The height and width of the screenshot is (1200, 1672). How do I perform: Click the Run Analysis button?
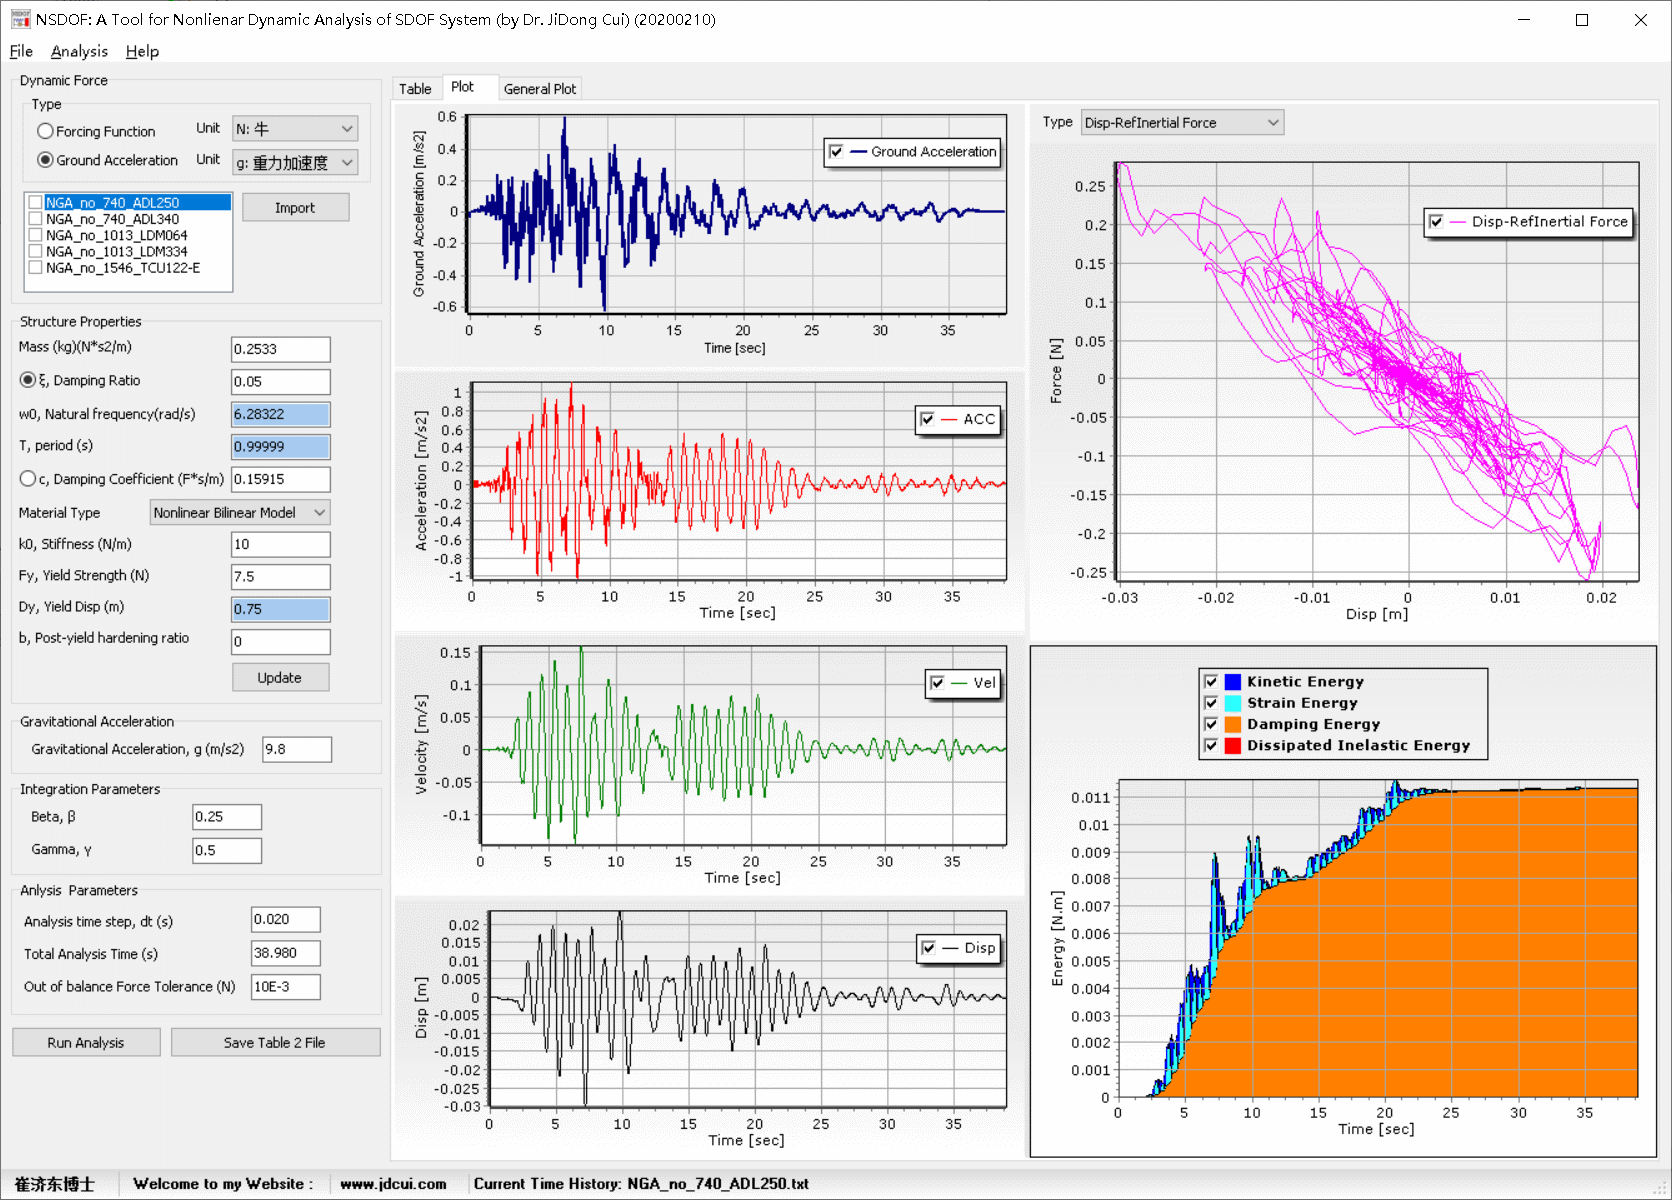coord(86,1043)
